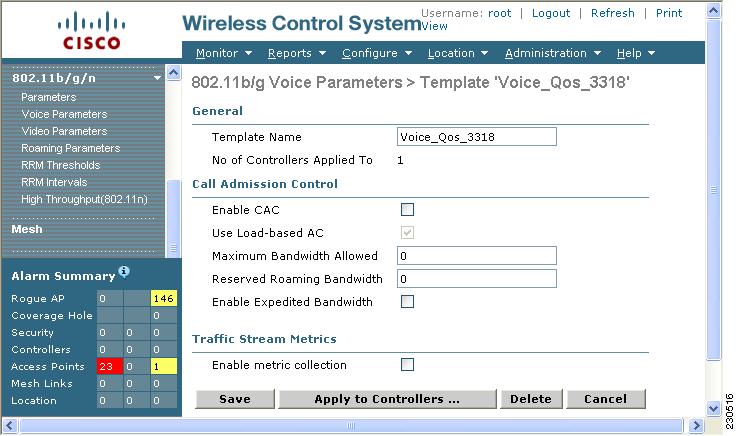Image resolution: width=736 pixels, height=436 pixels.
Task: Click the Reserved Roaming Bandwidth field
Action: (x=477, y=279)
